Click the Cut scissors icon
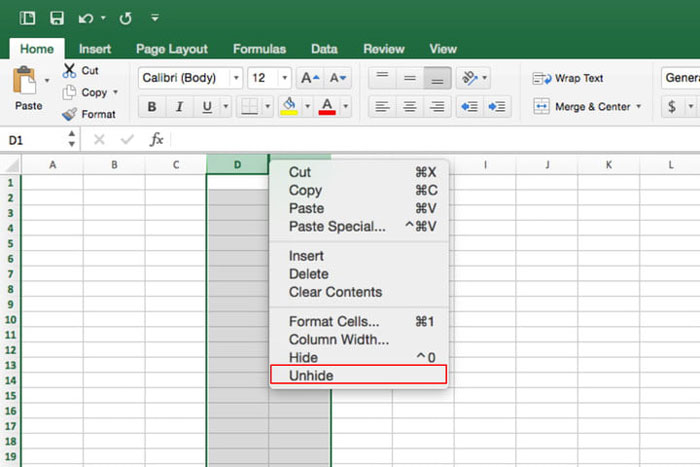Image resolution: width=700 pixels, height=467 pixels. click(69, 71)
